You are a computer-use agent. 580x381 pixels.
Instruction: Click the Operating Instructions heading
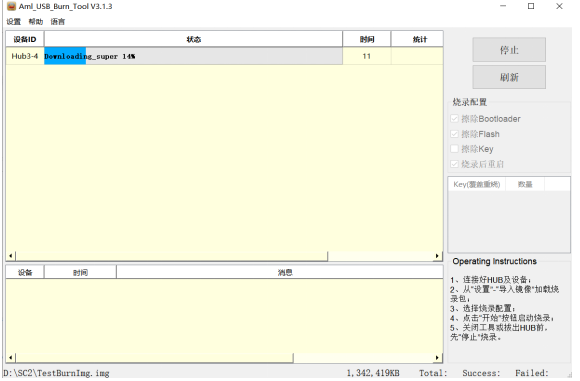point(495,261)
